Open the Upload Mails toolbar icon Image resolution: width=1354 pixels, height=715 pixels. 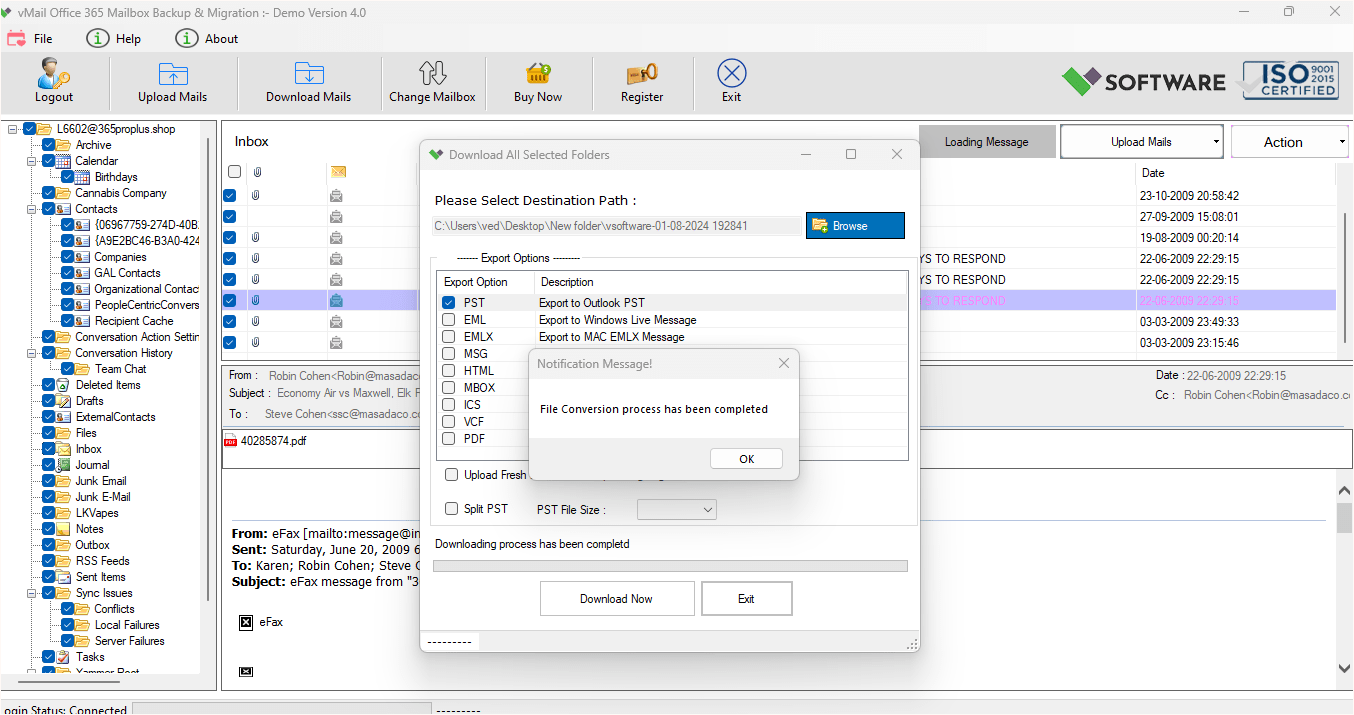click(x=173, y=74)
